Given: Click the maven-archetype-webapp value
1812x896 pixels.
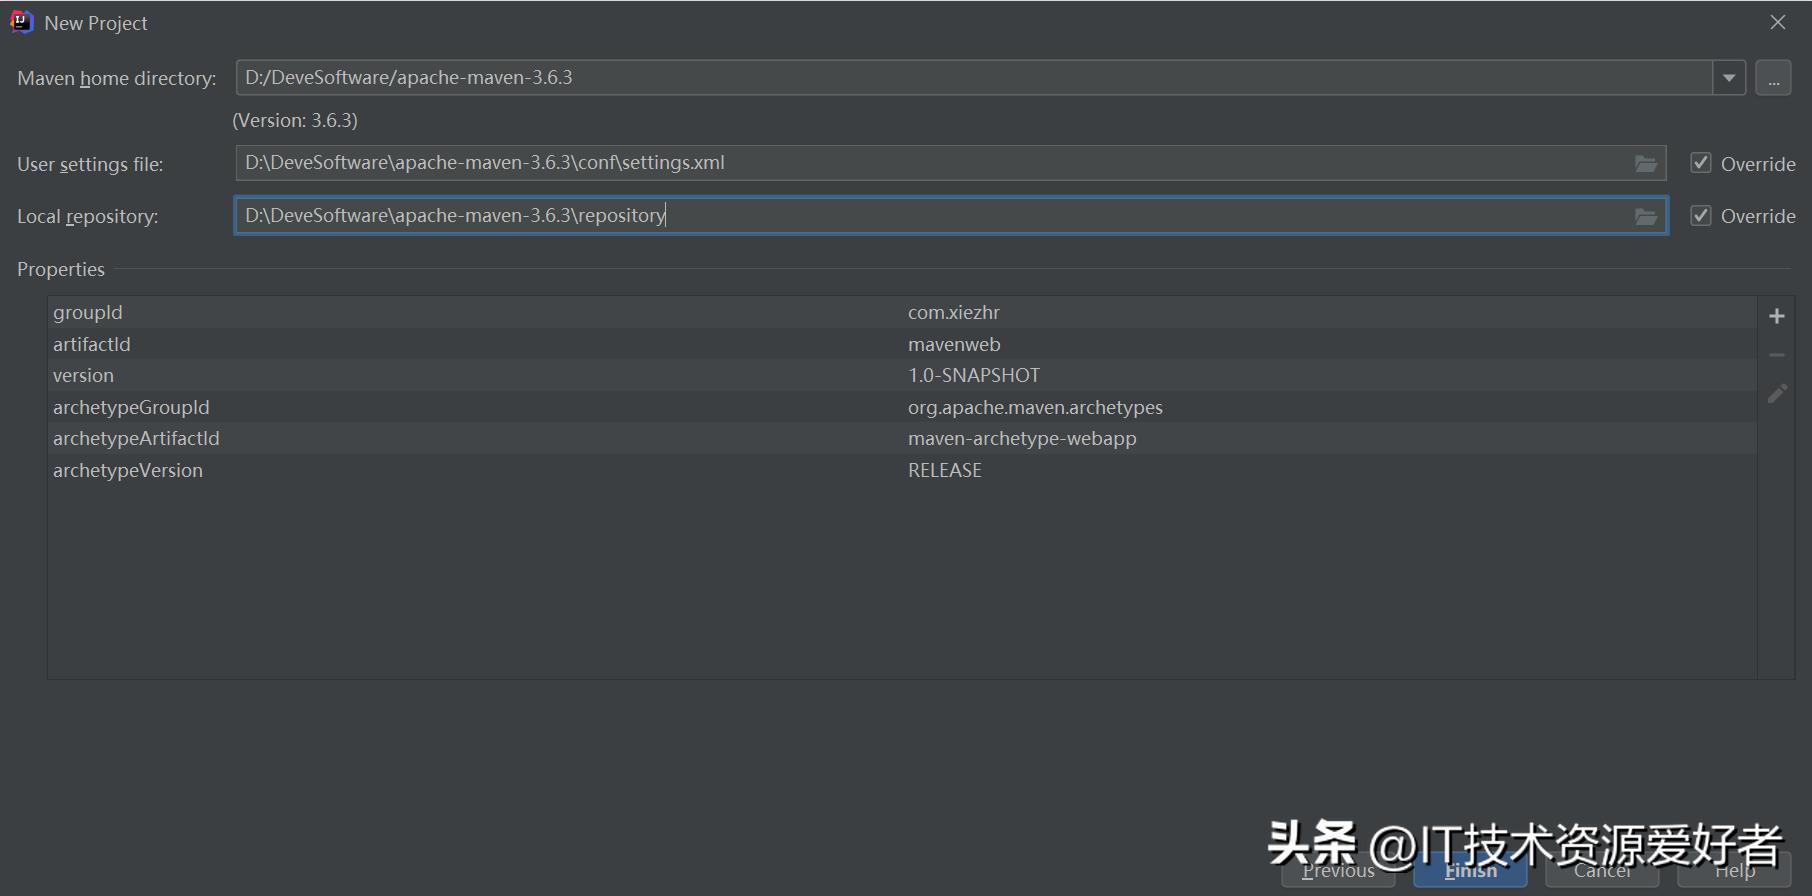Looking at the screenshot, I should pyautogui.click(x=1022, y=438).
